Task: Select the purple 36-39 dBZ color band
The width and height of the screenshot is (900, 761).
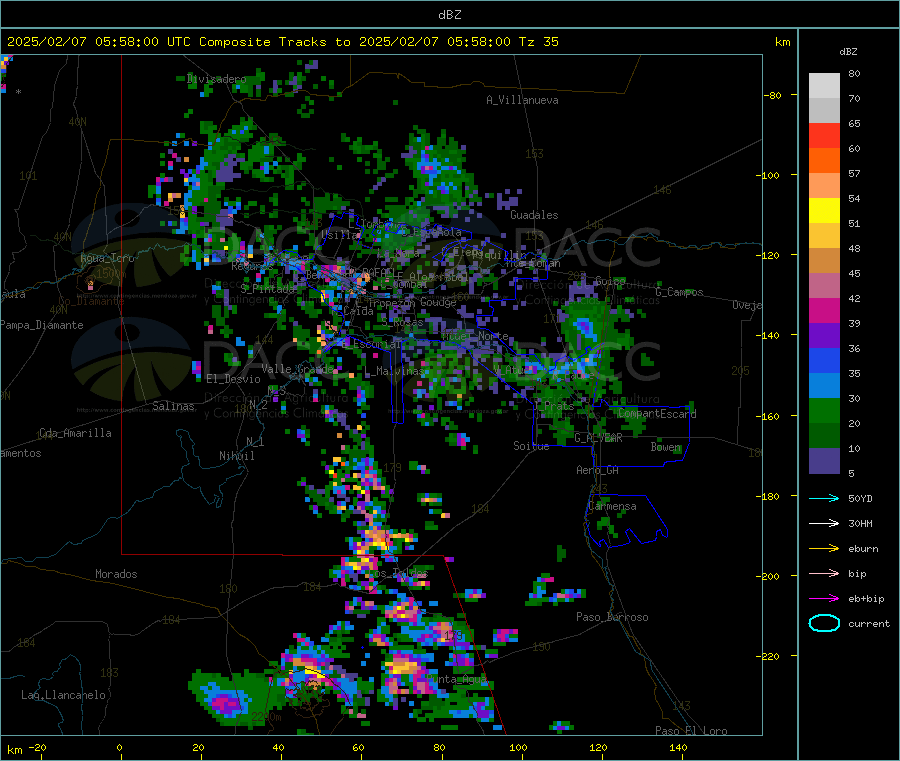Action: [x=824, y=336]
